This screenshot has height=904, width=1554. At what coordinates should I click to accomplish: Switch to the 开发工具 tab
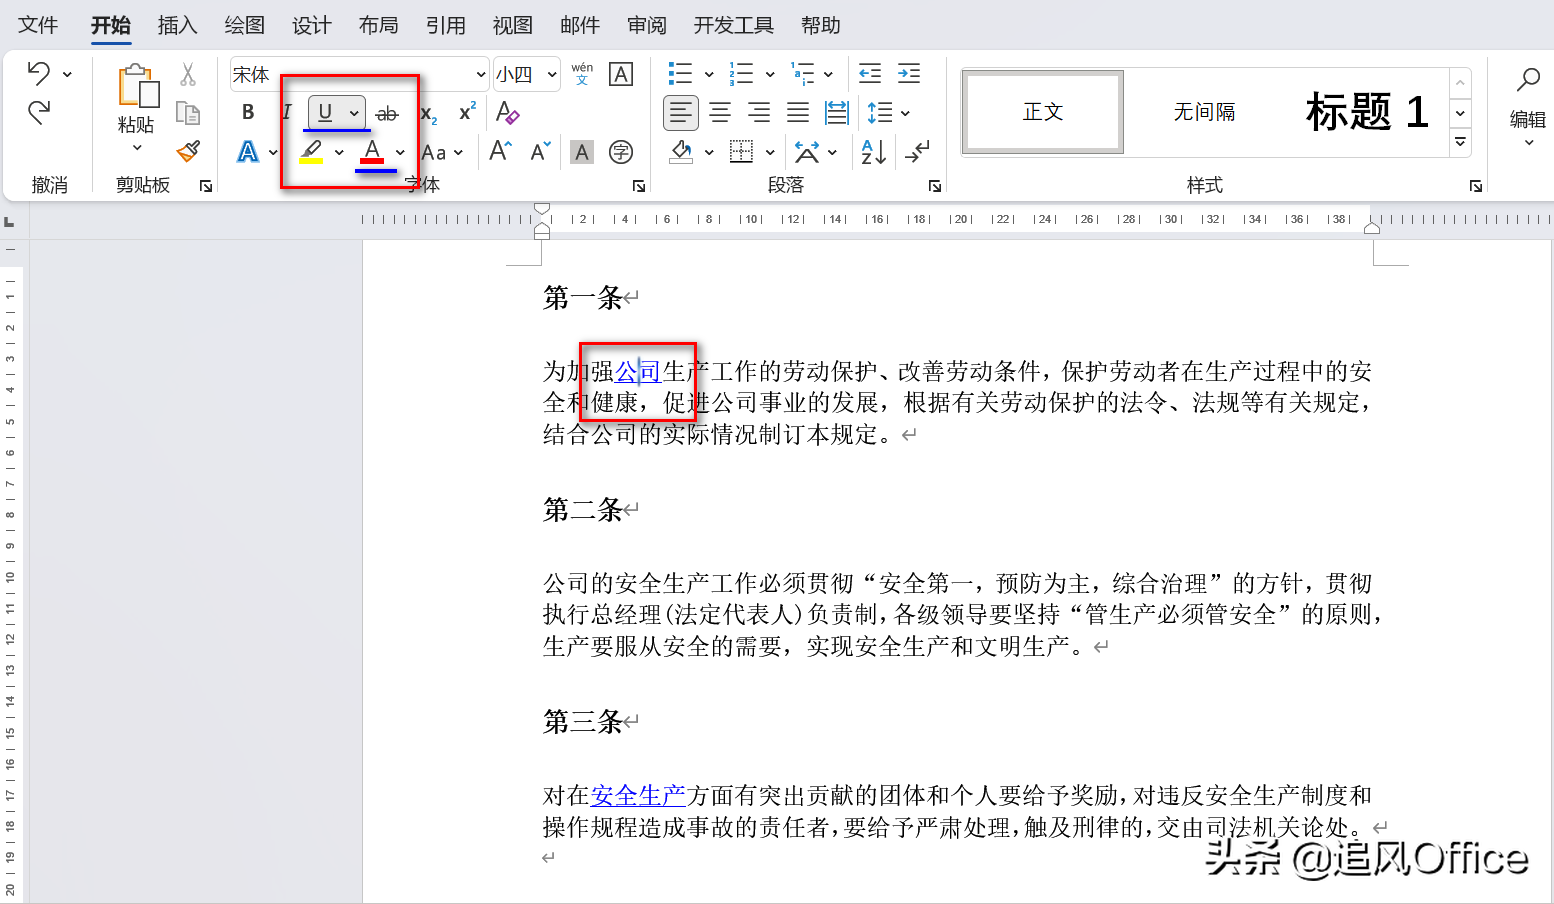[733, 25]
